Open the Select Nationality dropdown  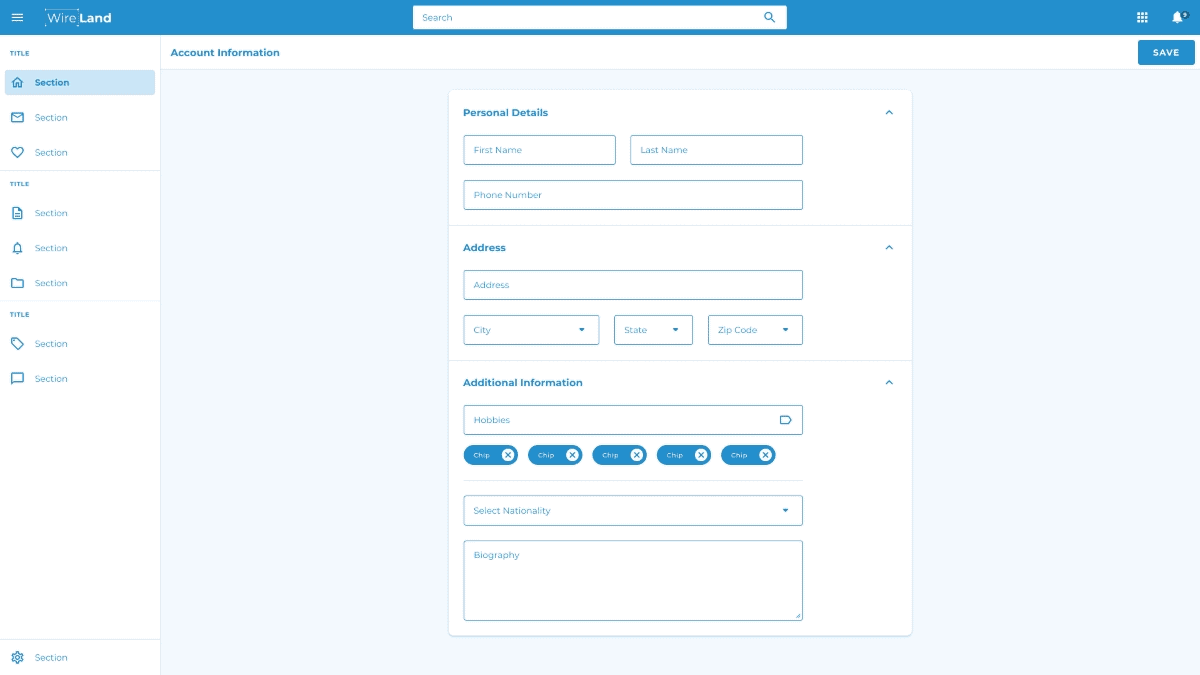[x=633, y=510]
